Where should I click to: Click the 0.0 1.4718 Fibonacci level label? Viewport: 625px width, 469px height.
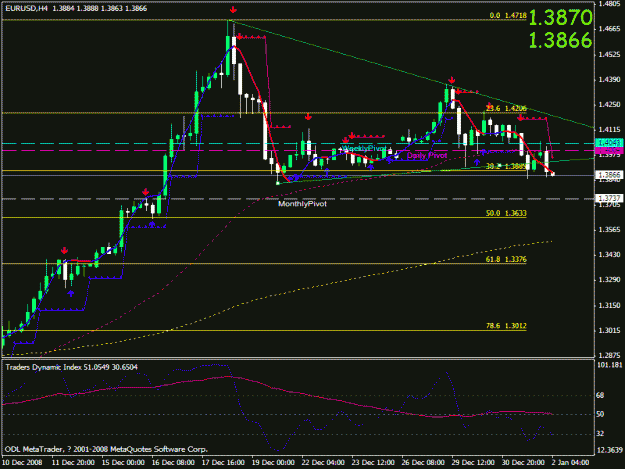508,16
